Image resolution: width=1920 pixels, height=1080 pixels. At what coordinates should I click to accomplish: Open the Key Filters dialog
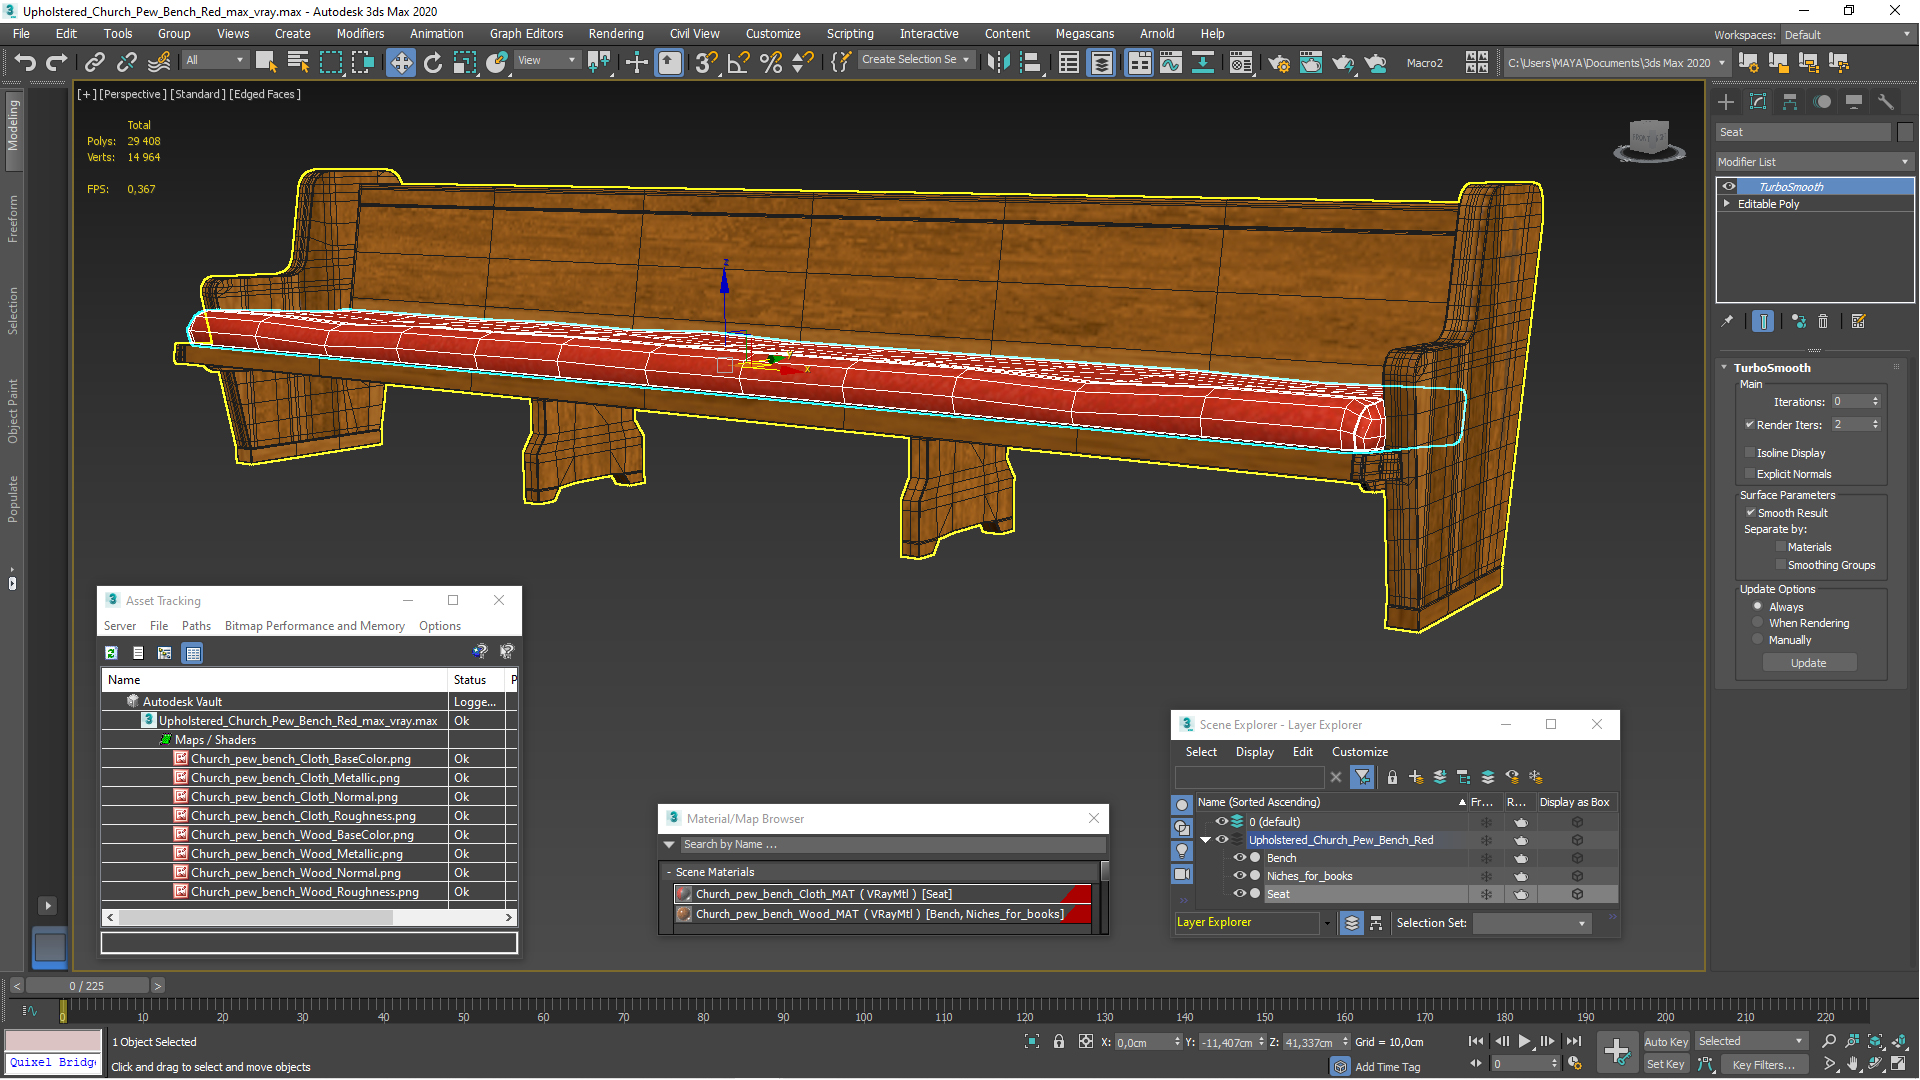coord(1764,1065)
